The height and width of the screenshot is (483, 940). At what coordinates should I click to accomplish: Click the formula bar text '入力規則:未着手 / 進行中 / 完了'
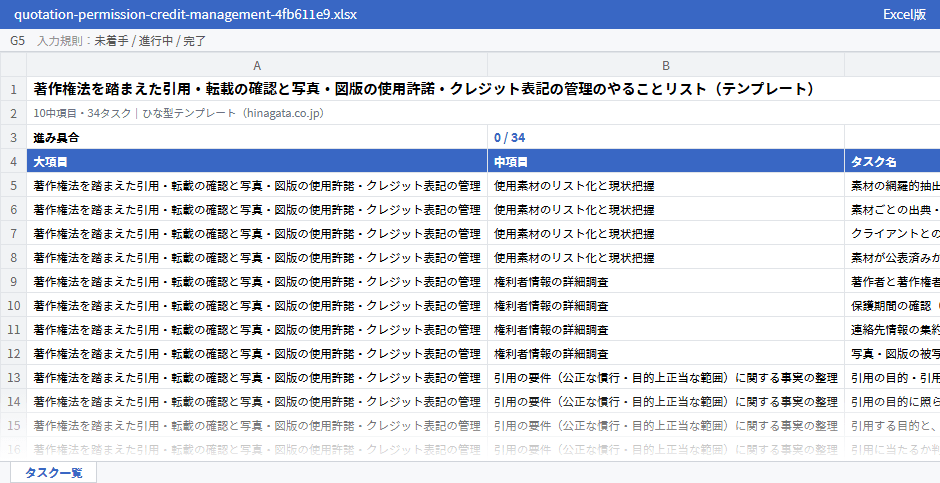[x=122, y=41]
